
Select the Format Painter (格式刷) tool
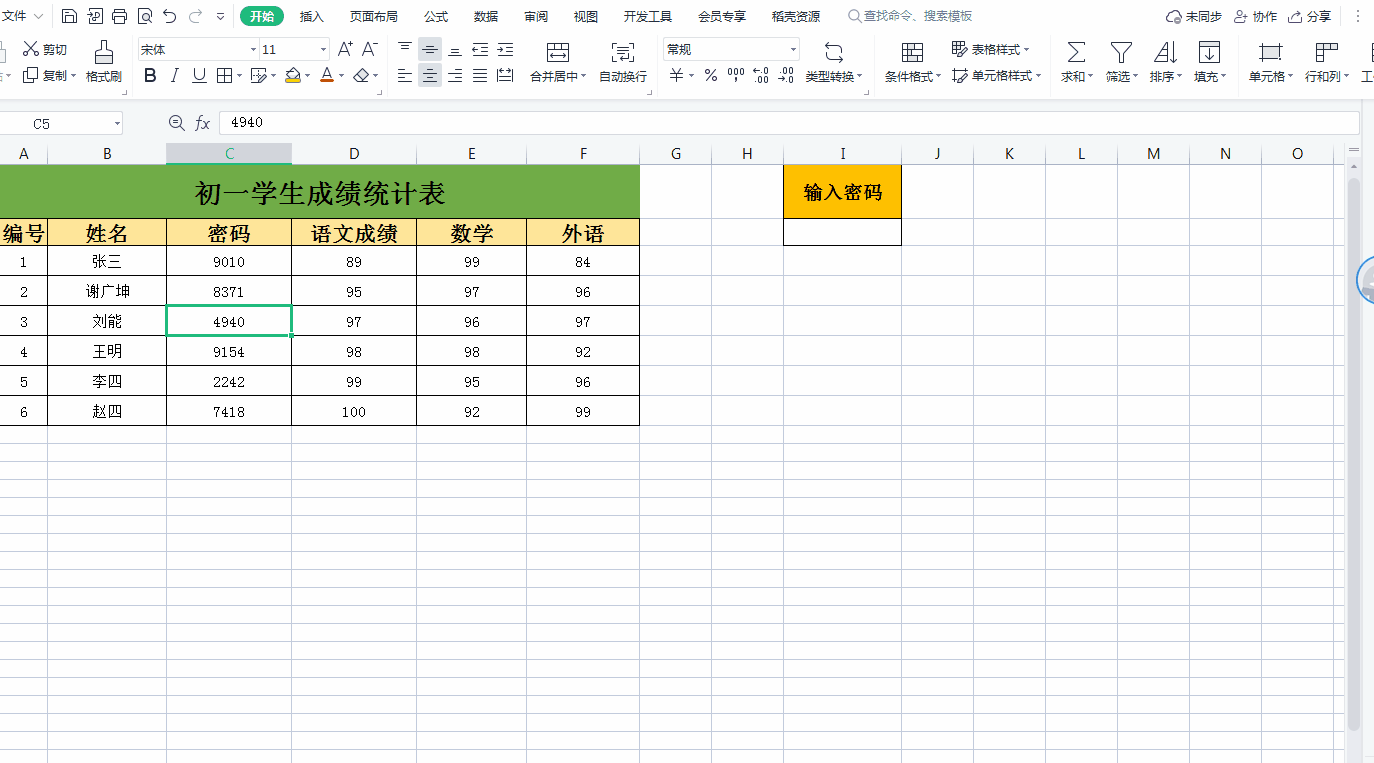[104, 62]
